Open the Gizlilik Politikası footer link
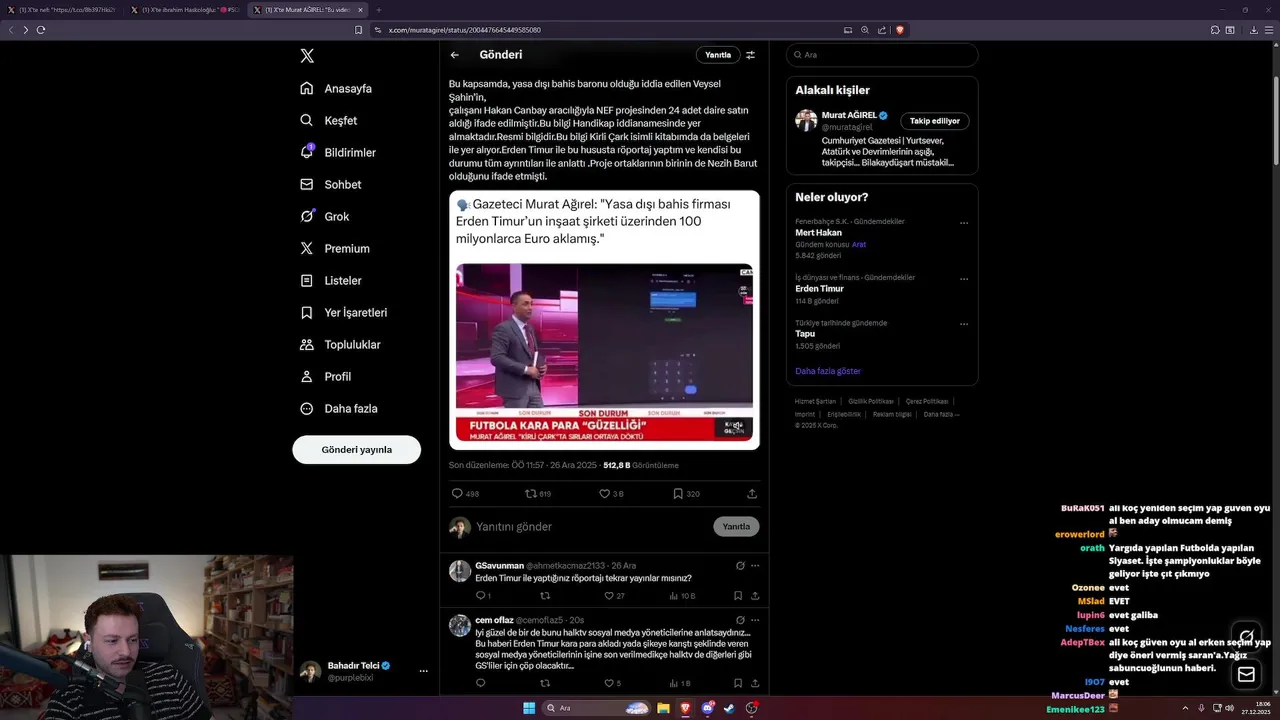The image size is (1280, 720). coord(870,401)
